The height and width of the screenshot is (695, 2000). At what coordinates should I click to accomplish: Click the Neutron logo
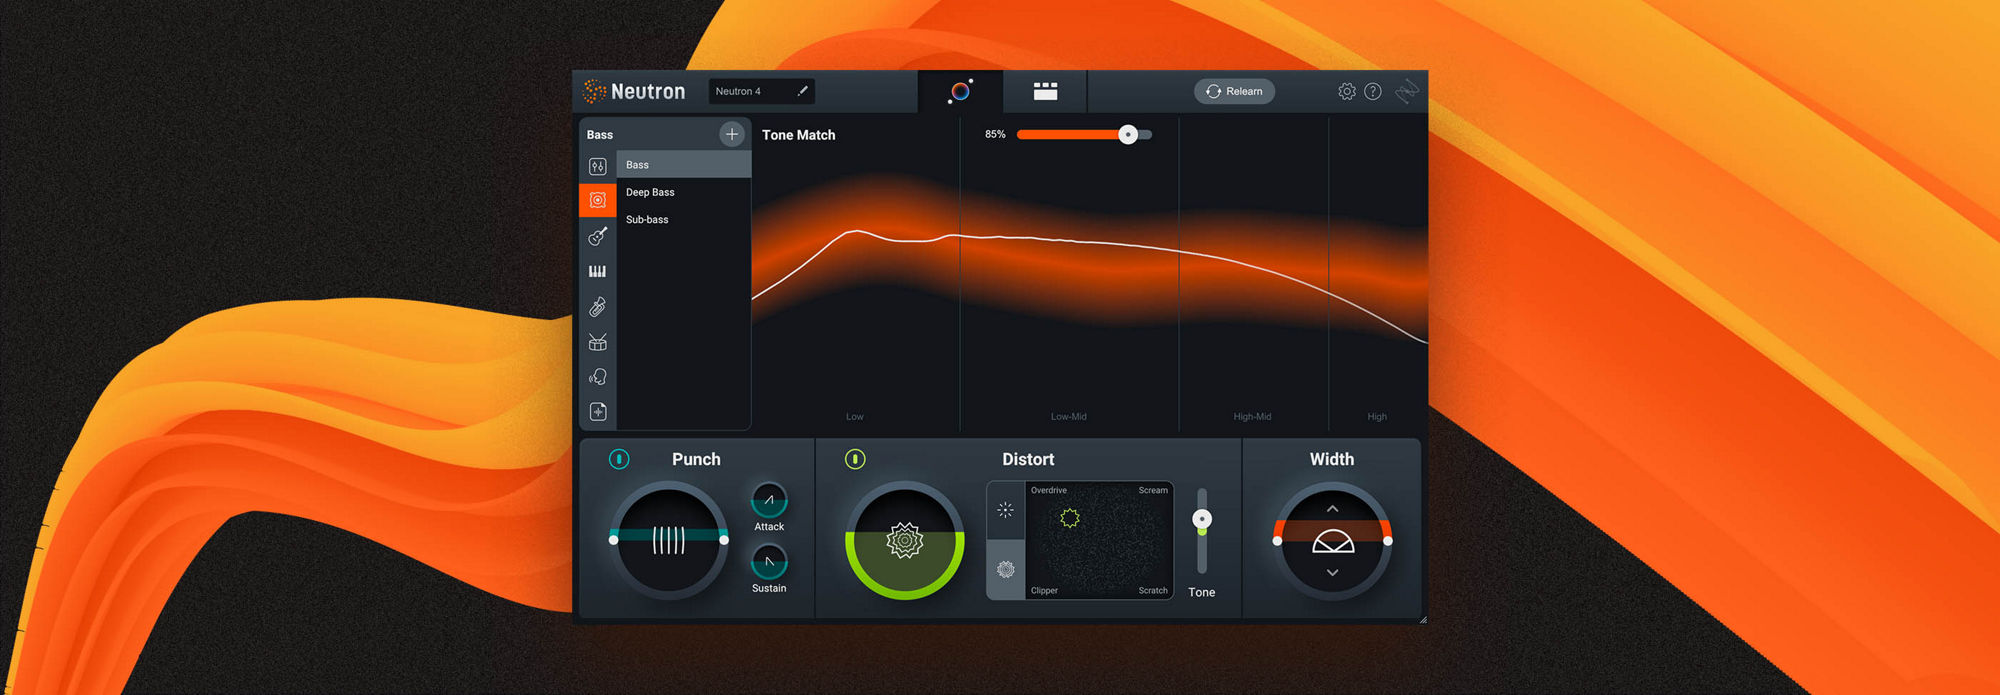point(635,91)
